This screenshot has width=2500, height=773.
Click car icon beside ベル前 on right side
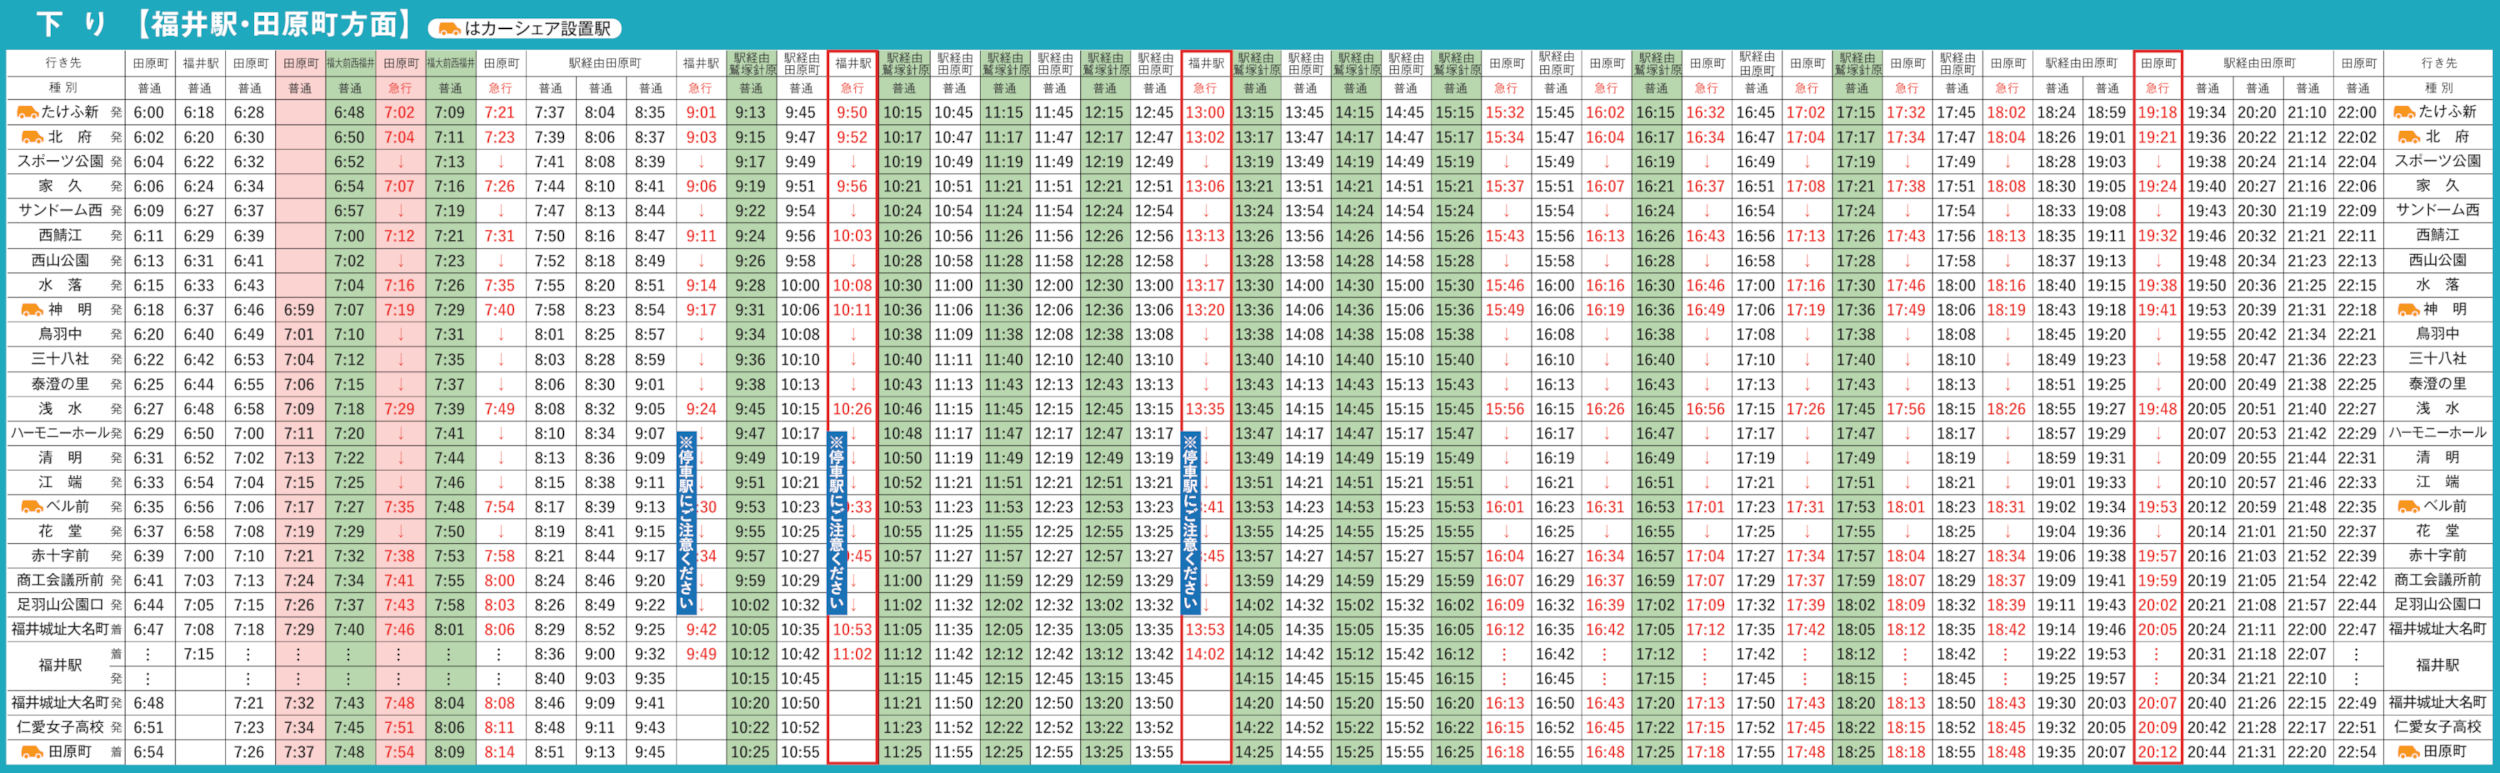(x=2408, y=507)
